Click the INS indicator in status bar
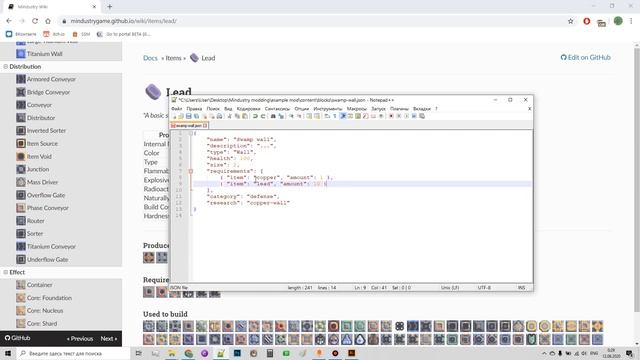This screenshot has height=360, width=640. pos(521,288)
